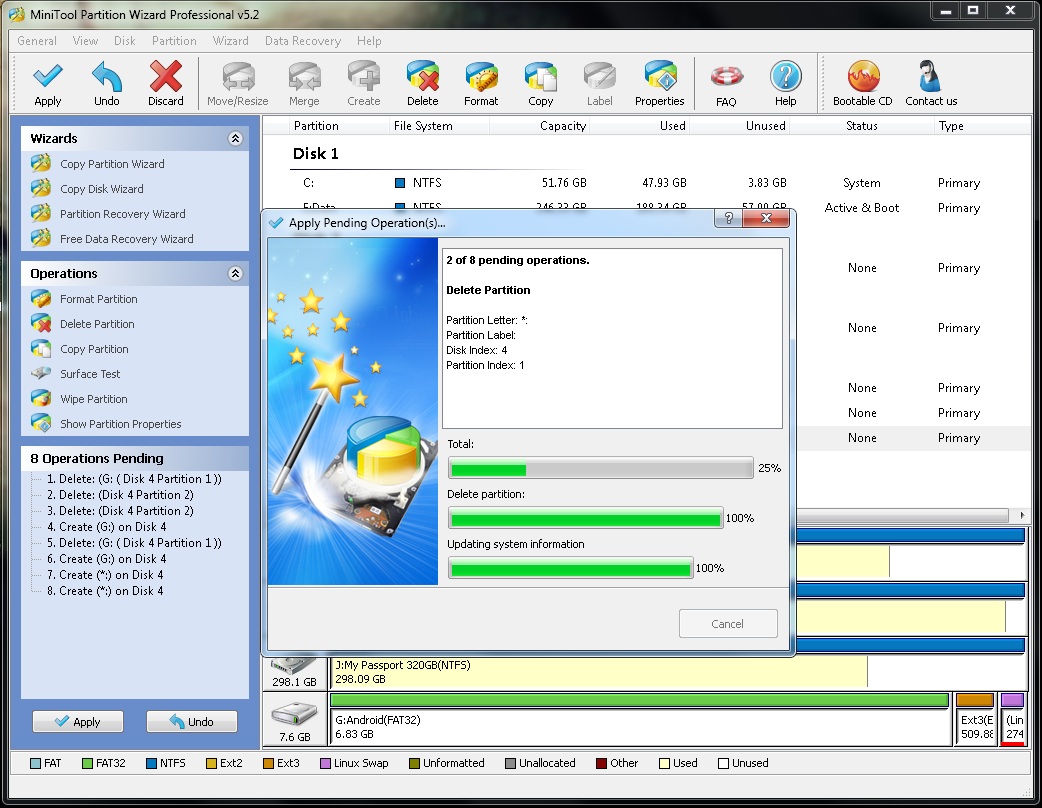Select pending operation 2 Delete Partition 2

tap(120, 494)
